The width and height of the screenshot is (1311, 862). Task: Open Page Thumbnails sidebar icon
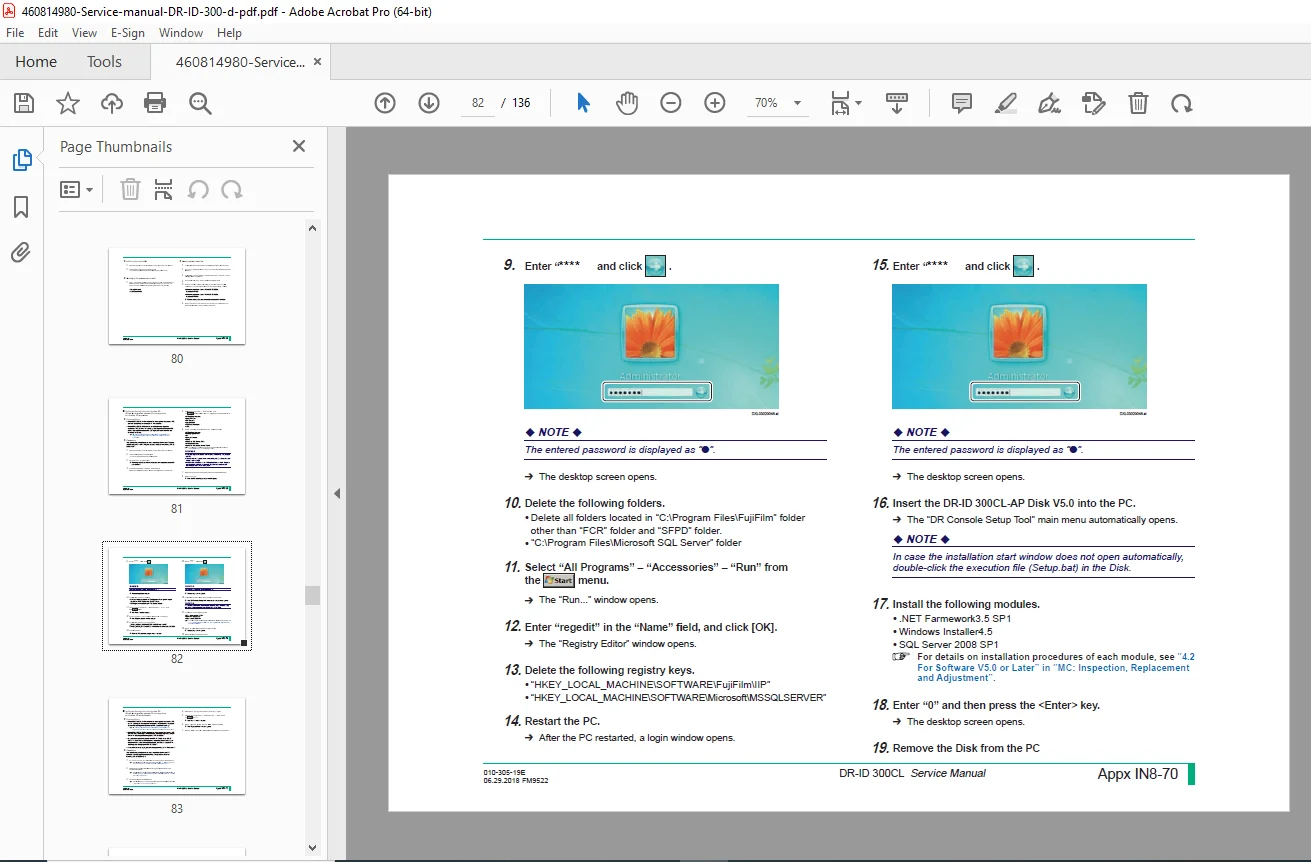point(21,160)
